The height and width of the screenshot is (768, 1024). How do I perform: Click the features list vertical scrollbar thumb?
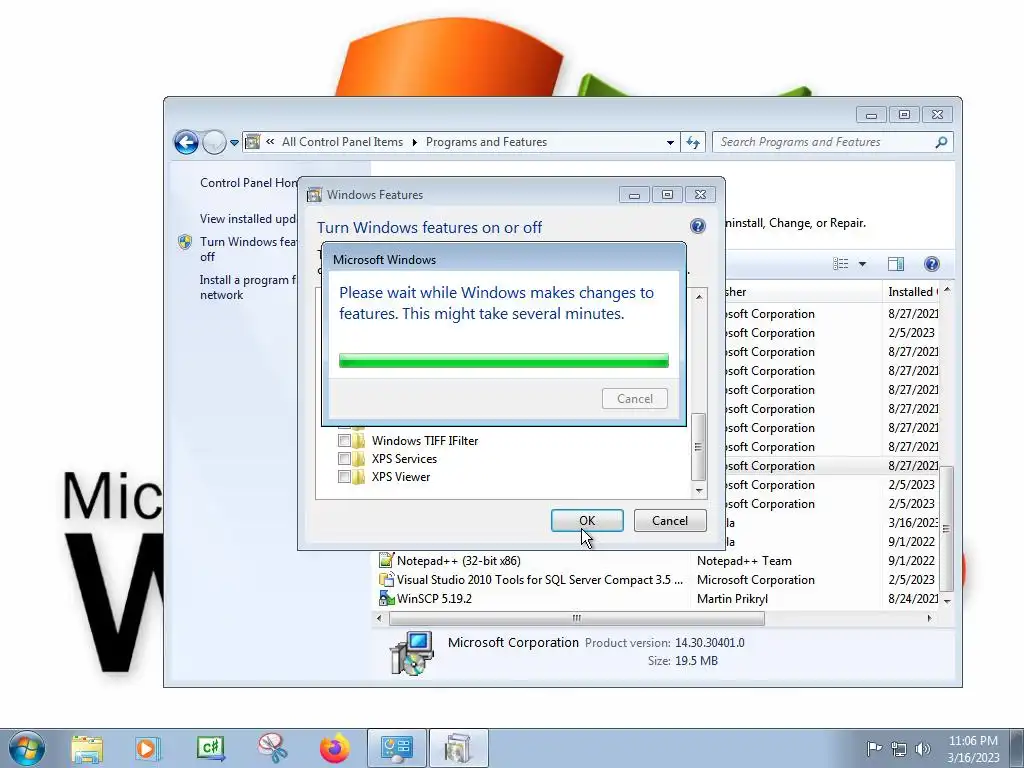698,447
